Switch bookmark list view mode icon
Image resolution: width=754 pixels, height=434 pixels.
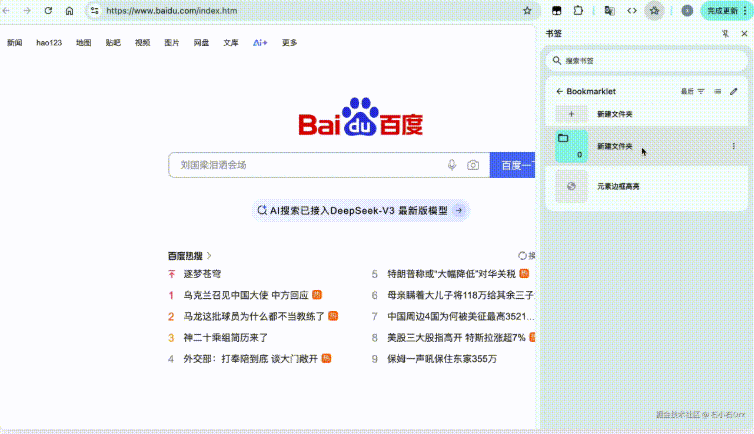click(717, 91)
